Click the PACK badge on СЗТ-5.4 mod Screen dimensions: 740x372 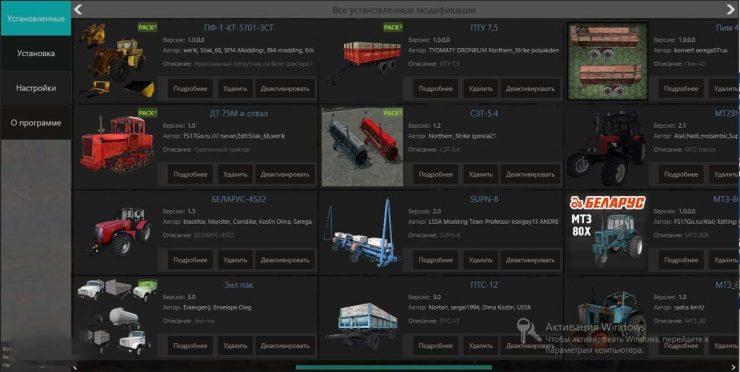tap(393, 113)
